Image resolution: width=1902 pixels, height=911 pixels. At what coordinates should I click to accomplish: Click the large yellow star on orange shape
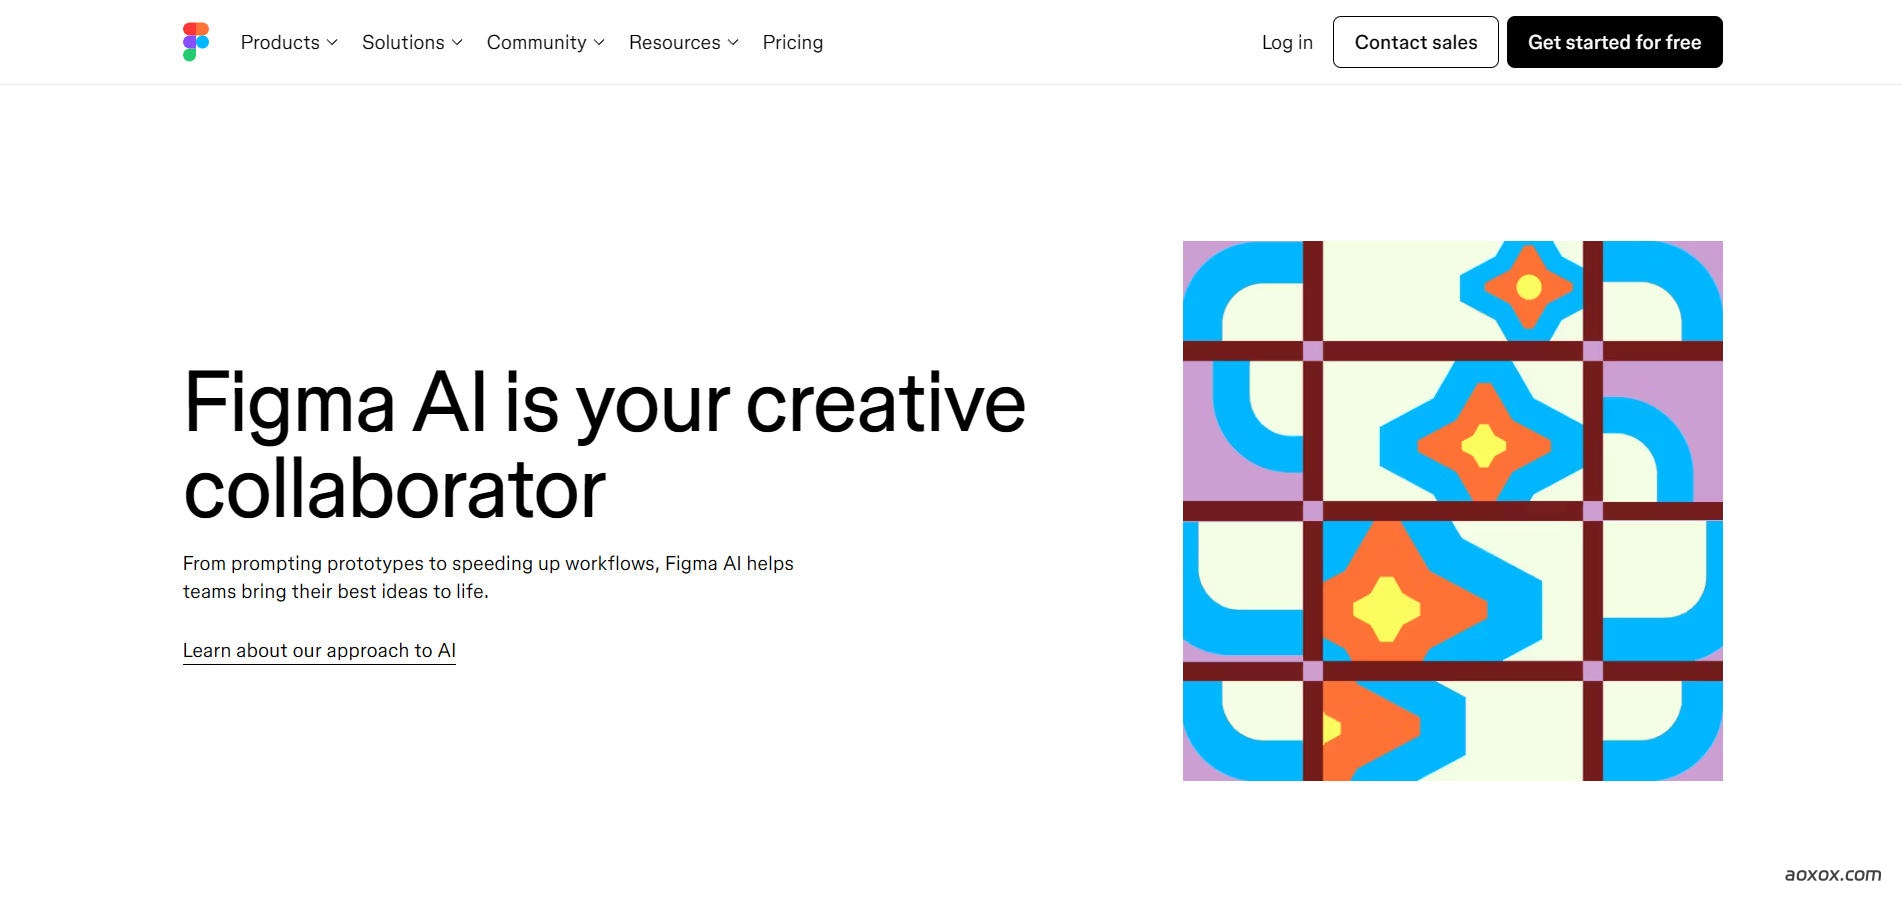(1386, 608)
